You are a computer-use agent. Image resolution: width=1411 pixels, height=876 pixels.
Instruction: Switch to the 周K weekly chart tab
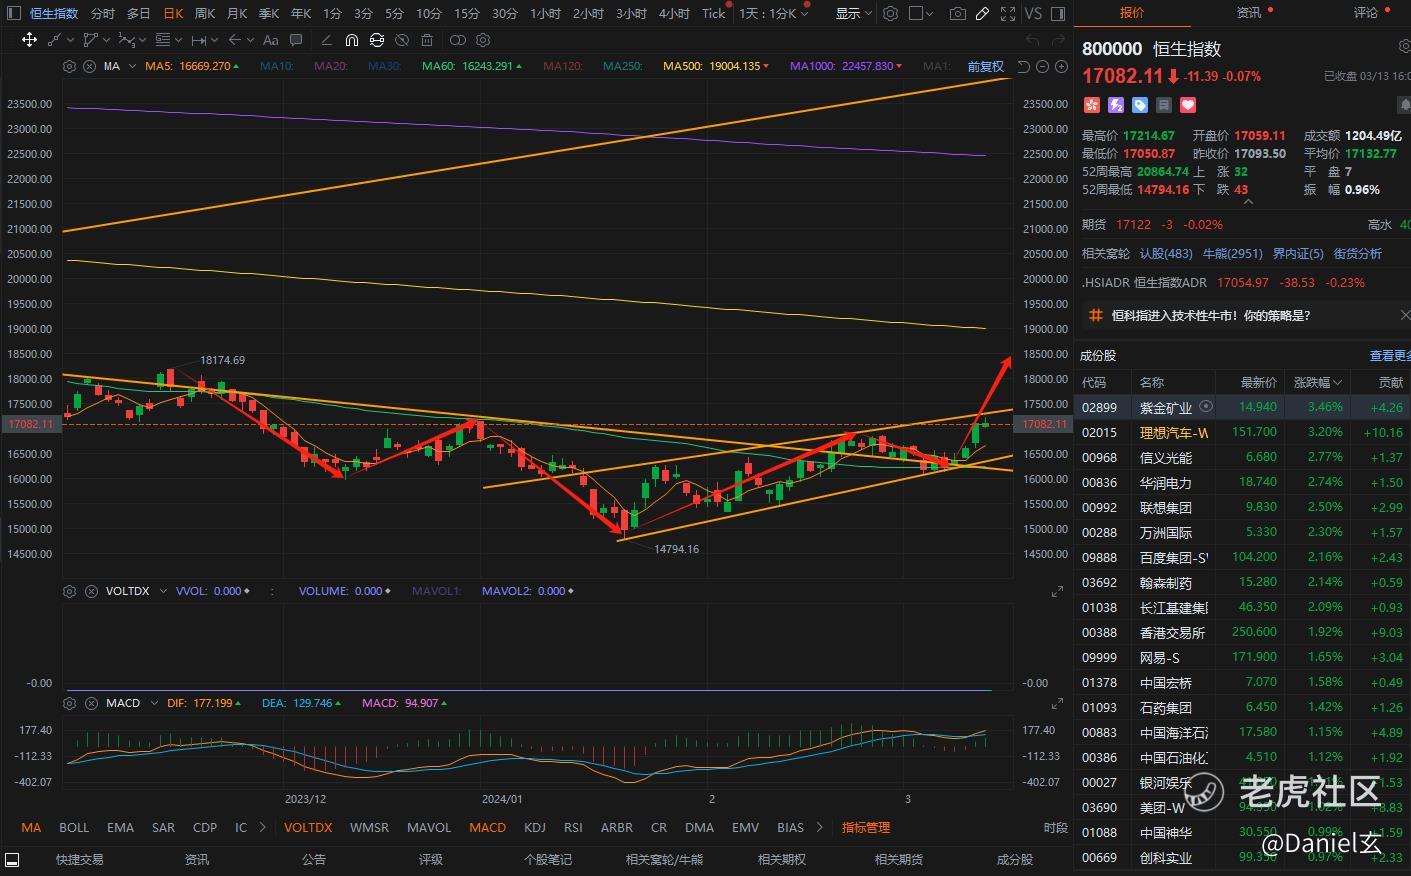point(205,13)
